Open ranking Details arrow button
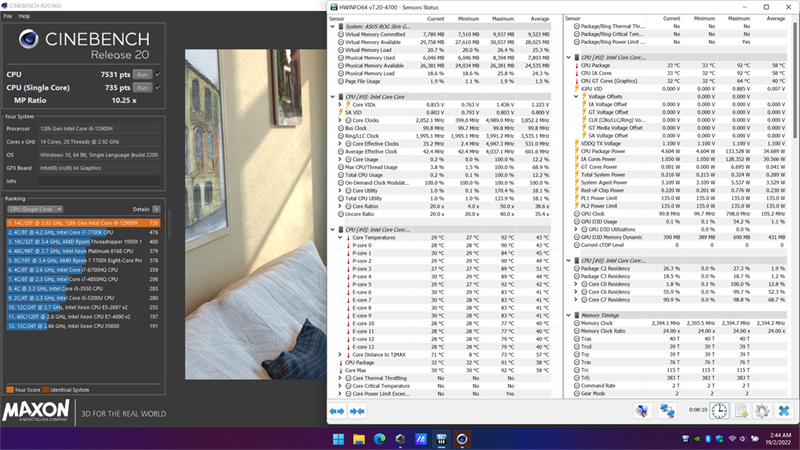Viewport: 800px width, 450px height. tap(156, 209)
